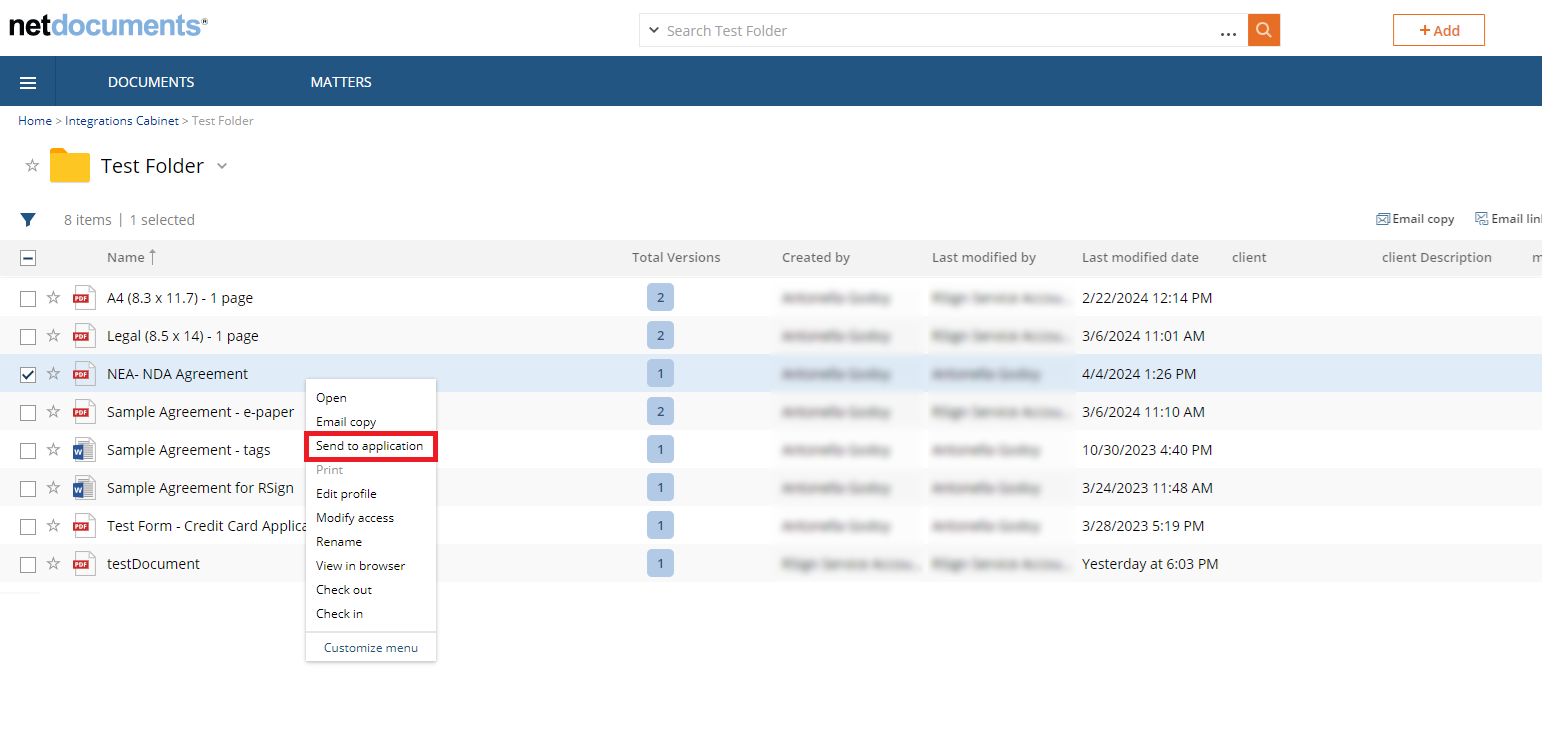1542x732 pixels.
Task: Click PDF icon of Test Form row
Action: tap(85, 526)
